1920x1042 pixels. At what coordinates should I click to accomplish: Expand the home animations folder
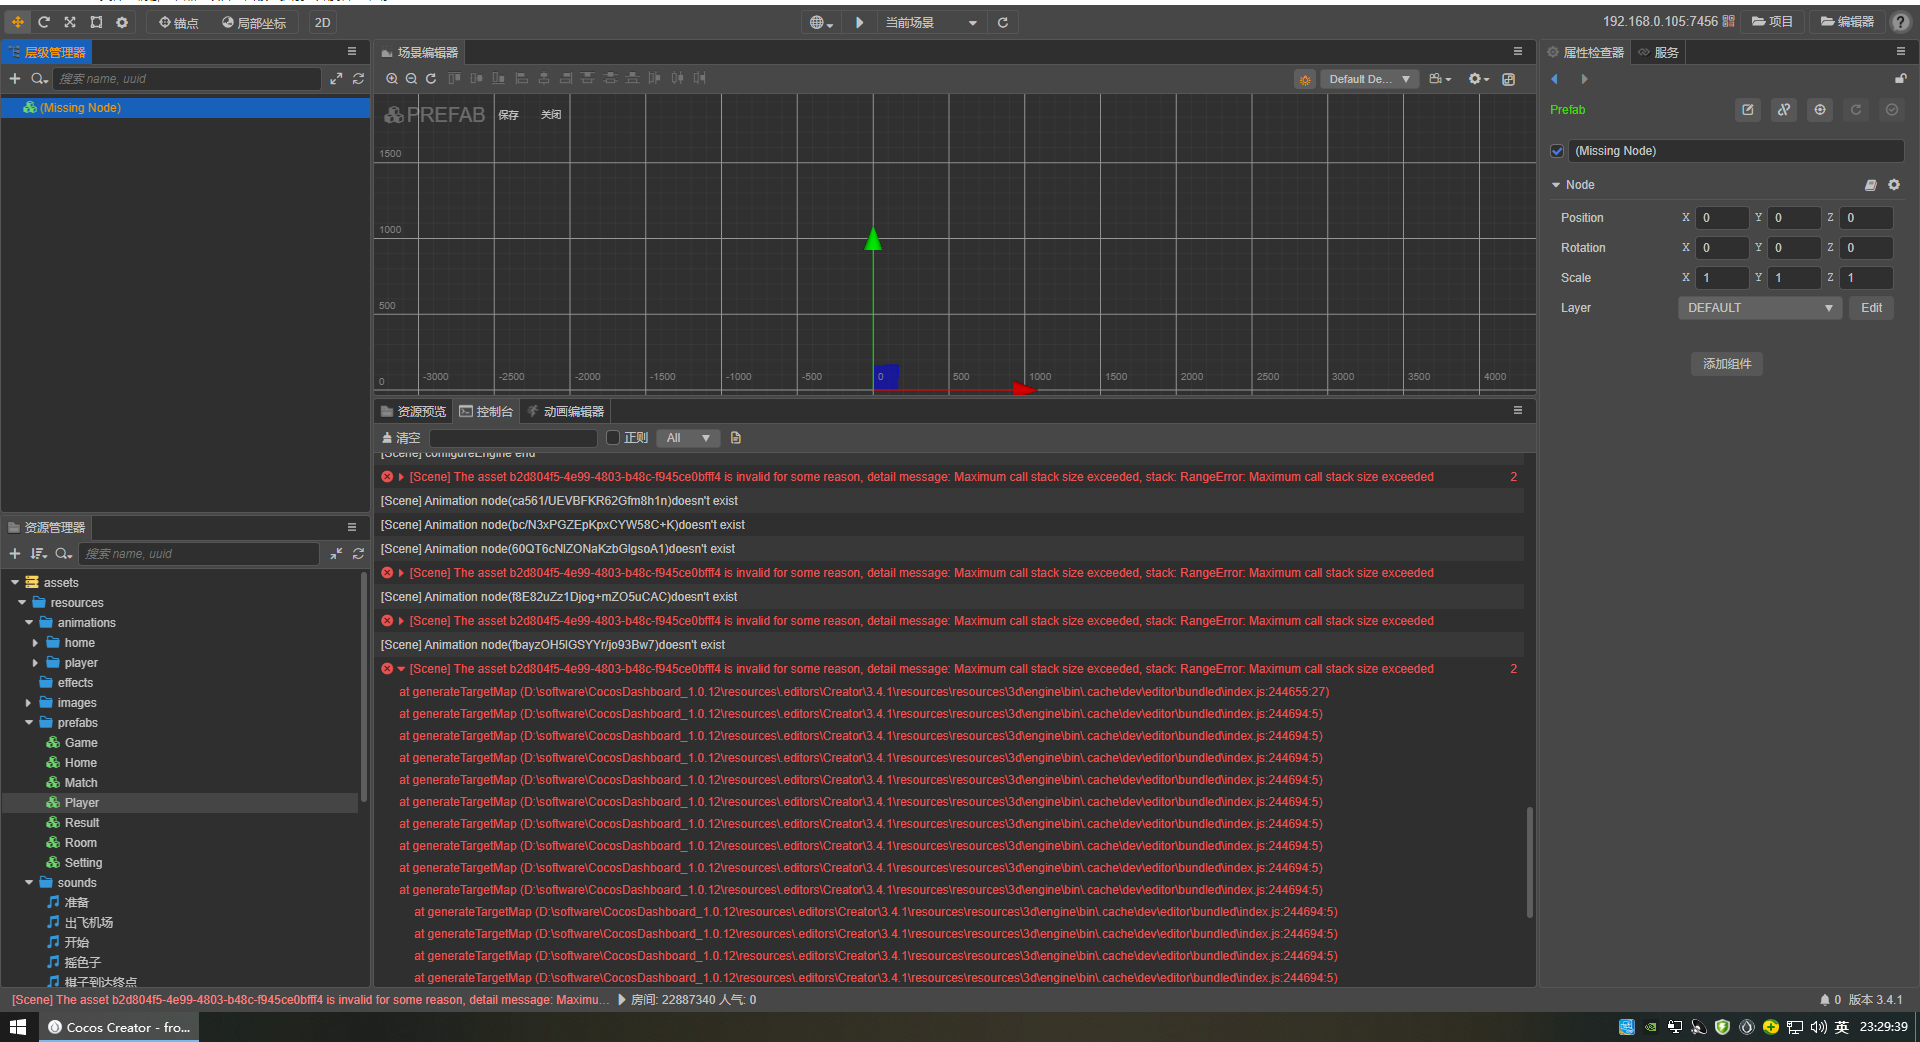(x=35, y=643)
